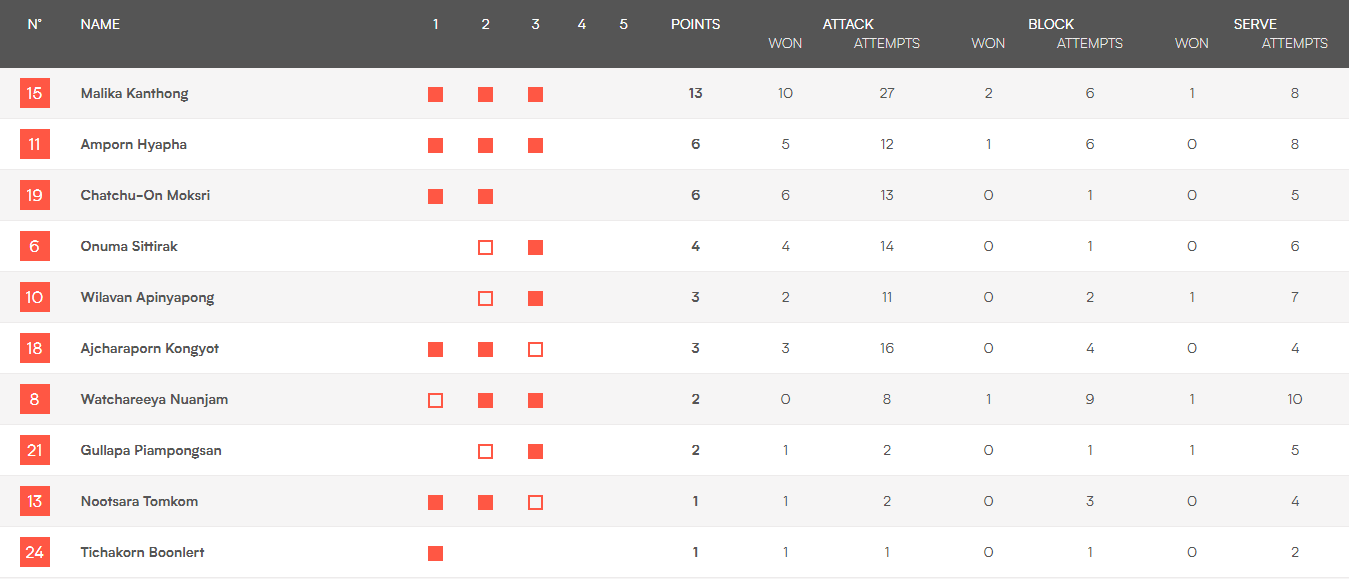The width and height of the screenshot is (1349, 579).
Task: Click Chatchu-On Moksri's set 2 filled square
Action: point(485,196)
